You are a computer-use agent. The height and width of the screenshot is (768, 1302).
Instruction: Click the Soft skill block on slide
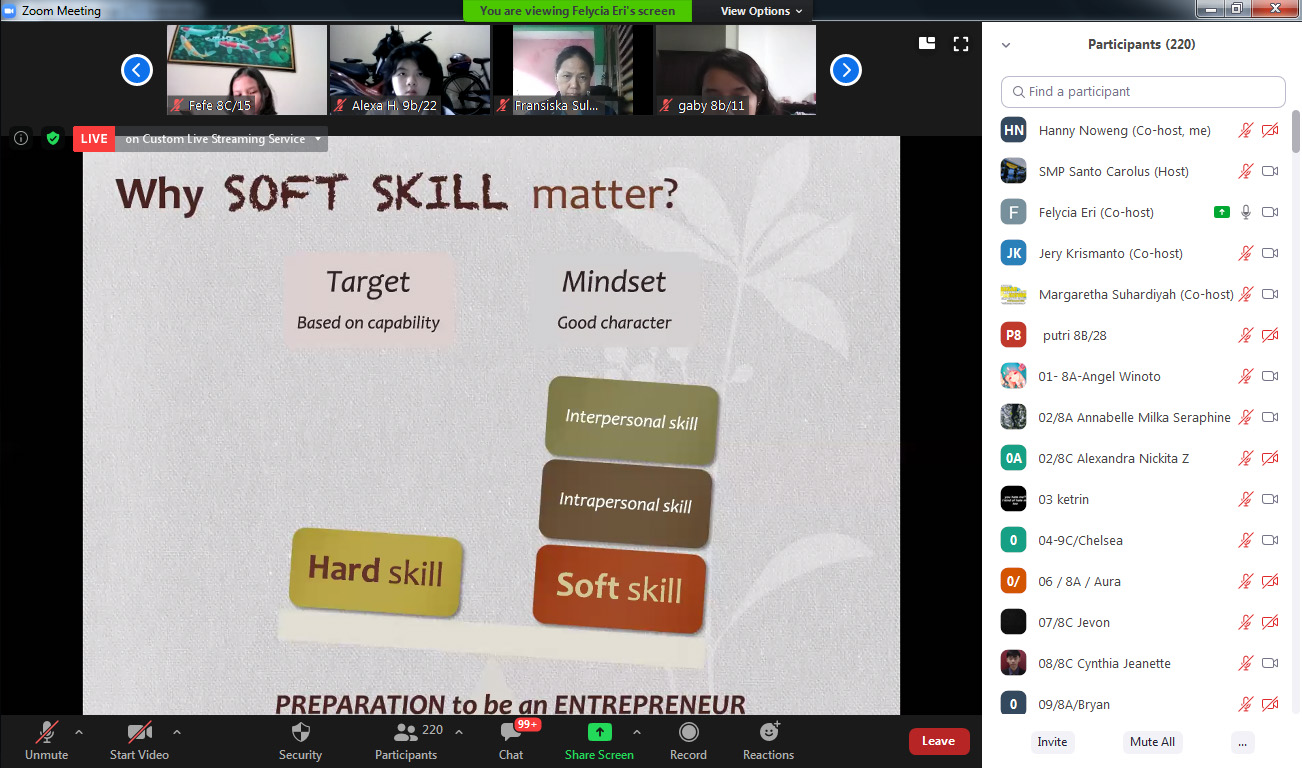pos(619,588)
